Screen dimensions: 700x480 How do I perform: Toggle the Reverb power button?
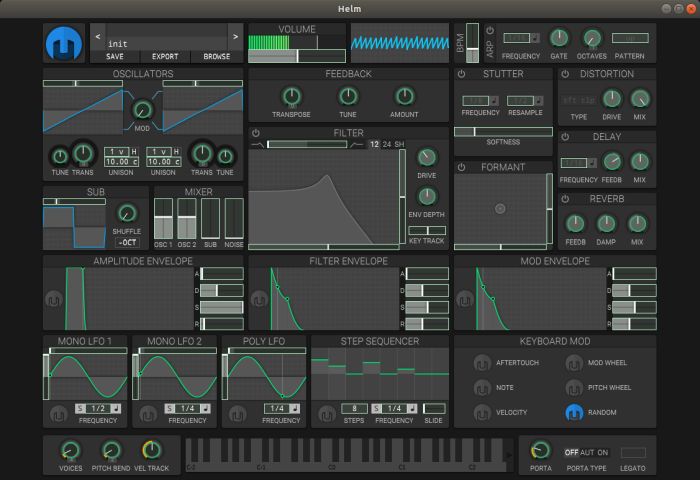565,199
